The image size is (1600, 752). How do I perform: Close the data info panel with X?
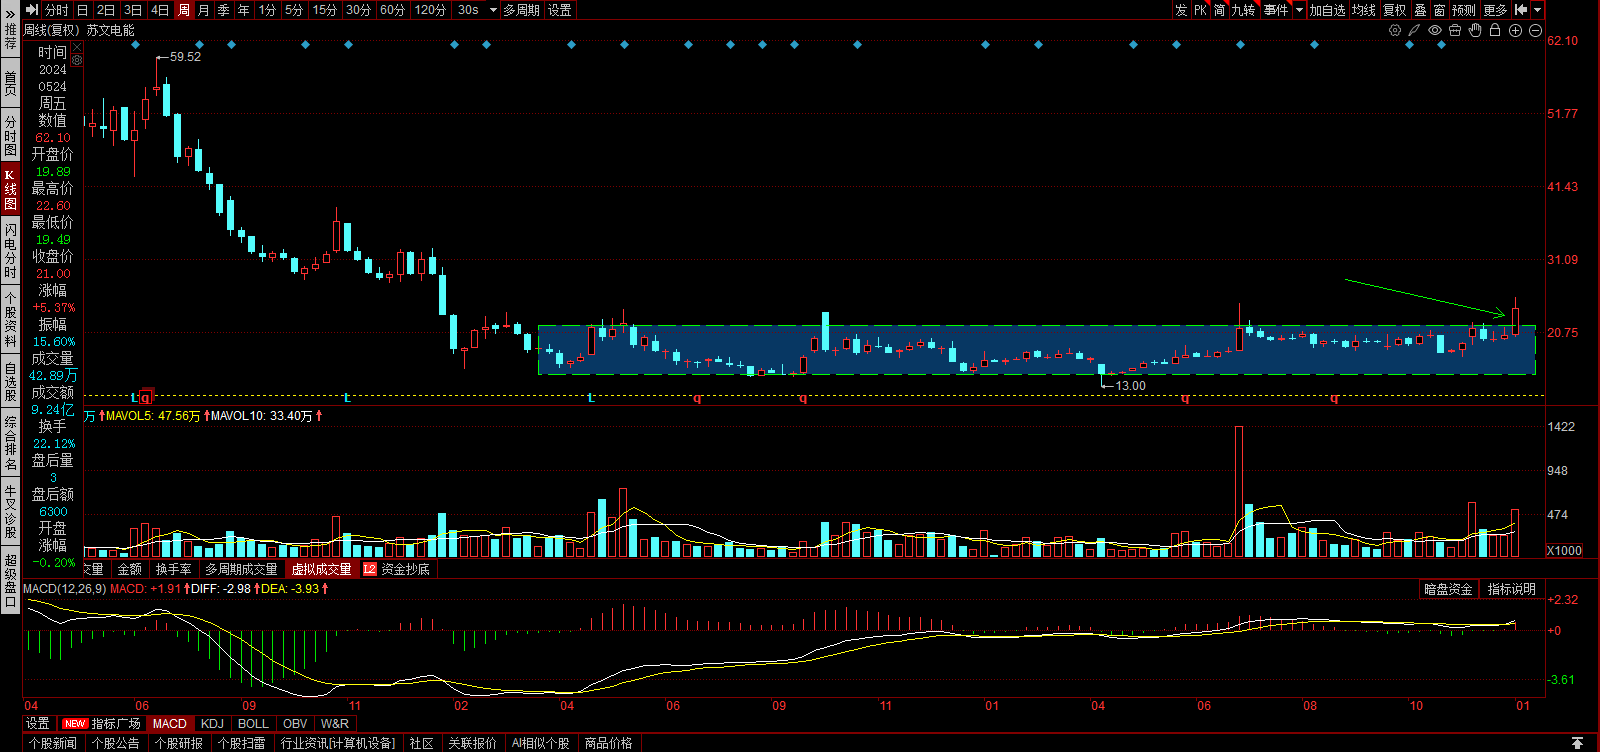[77, 47]
